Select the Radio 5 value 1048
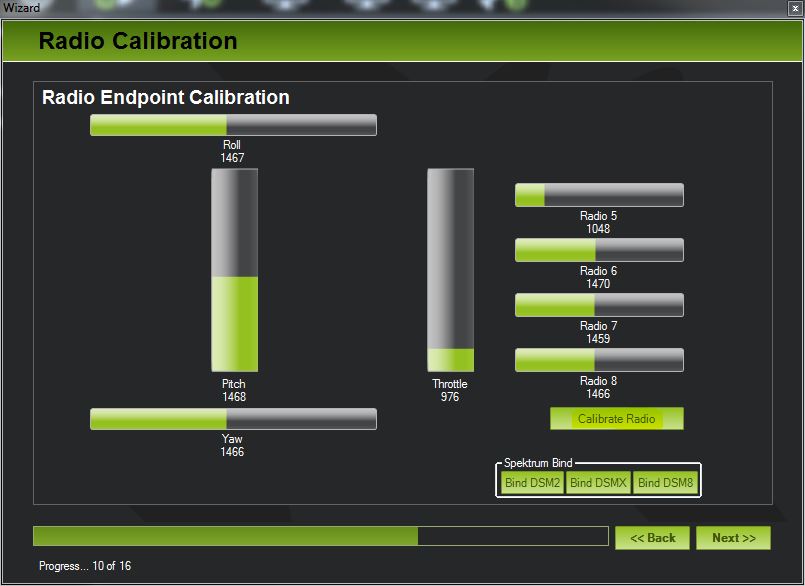 click(x=598, y=229)
